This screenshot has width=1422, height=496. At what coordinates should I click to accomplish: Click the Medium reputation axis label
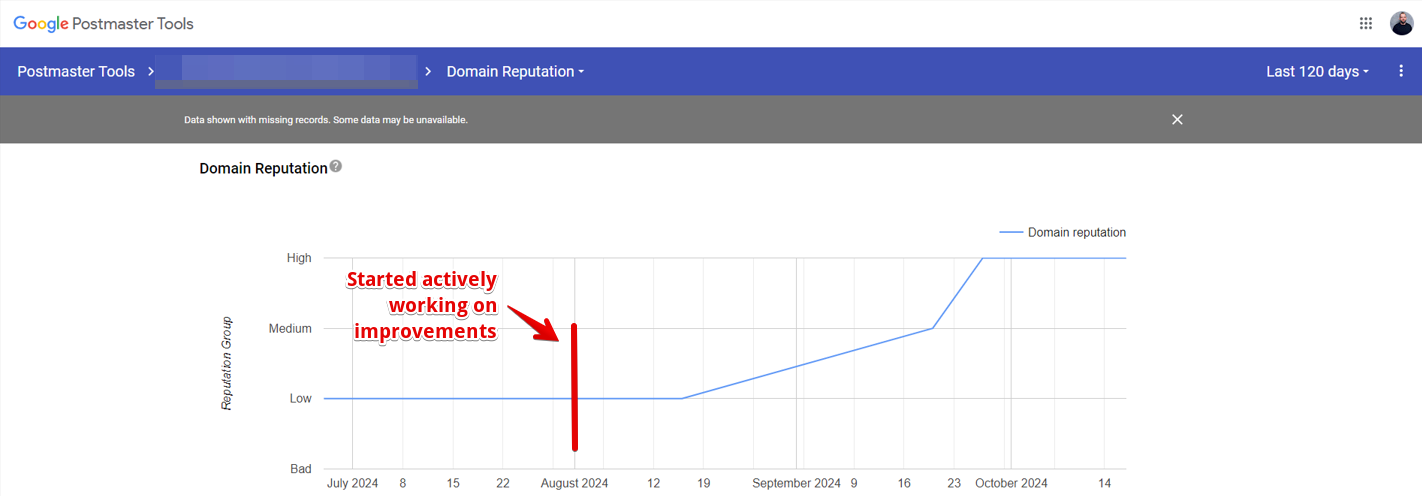(290, 328)
